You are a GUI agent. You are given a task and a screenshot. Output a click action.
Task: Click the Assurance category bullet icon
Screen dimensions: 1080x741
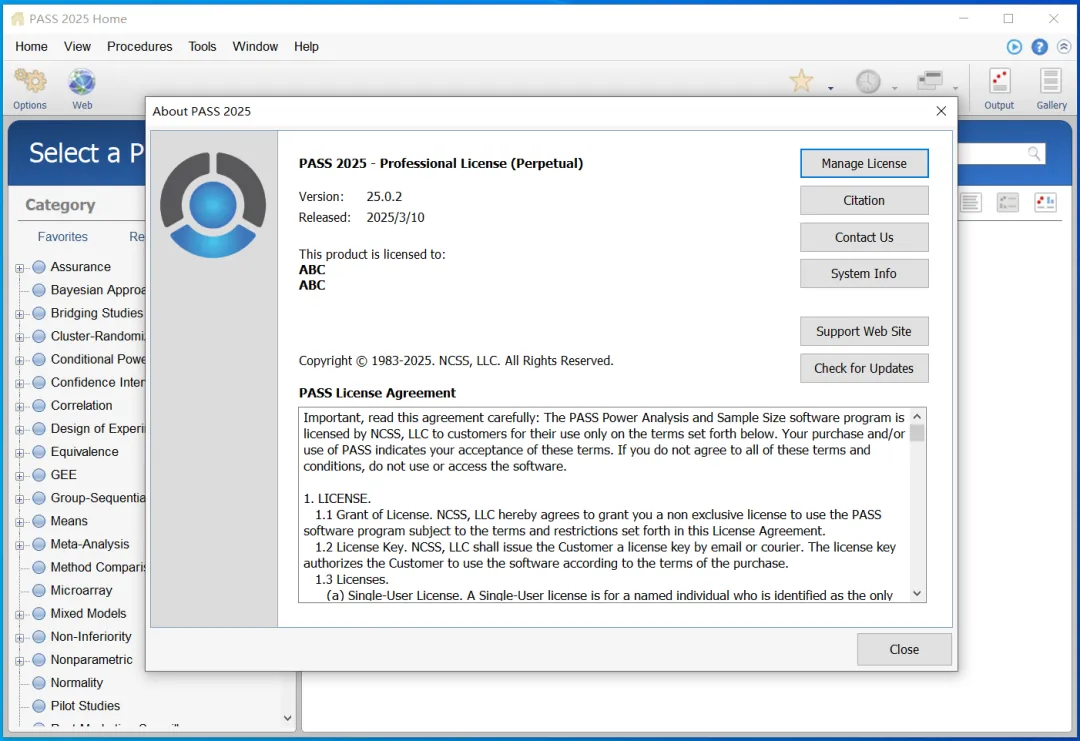(x=39, y=267)
